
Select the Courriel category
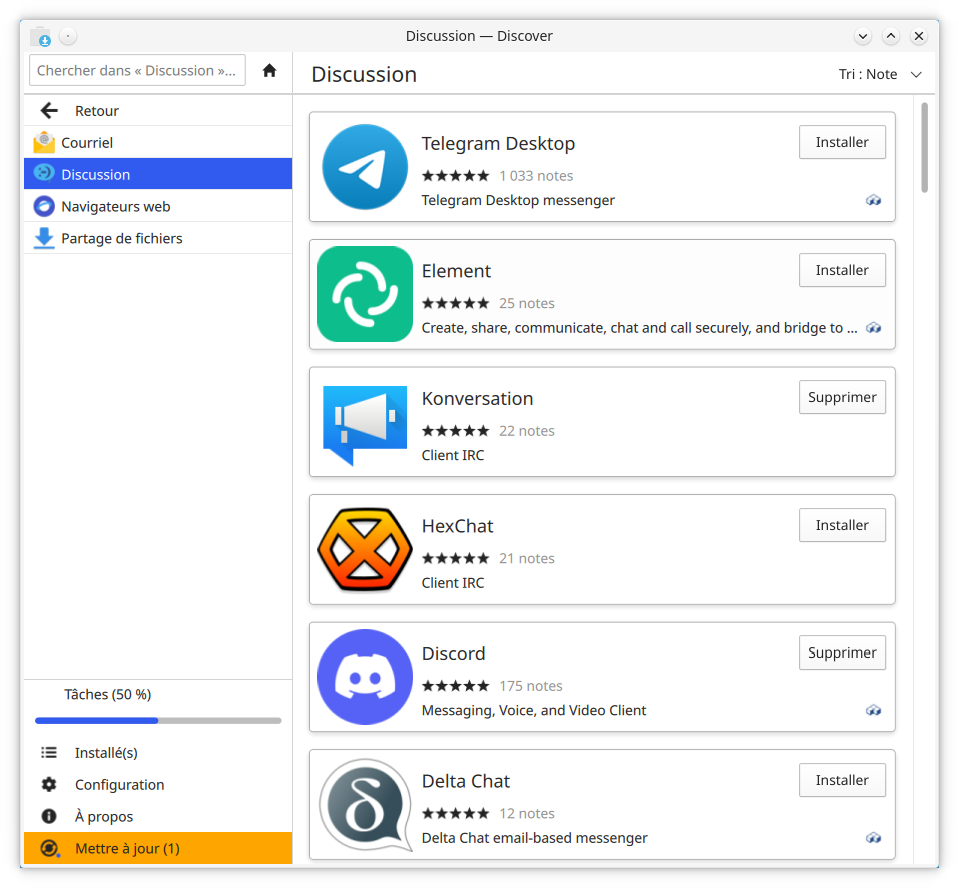coord(158,142)
